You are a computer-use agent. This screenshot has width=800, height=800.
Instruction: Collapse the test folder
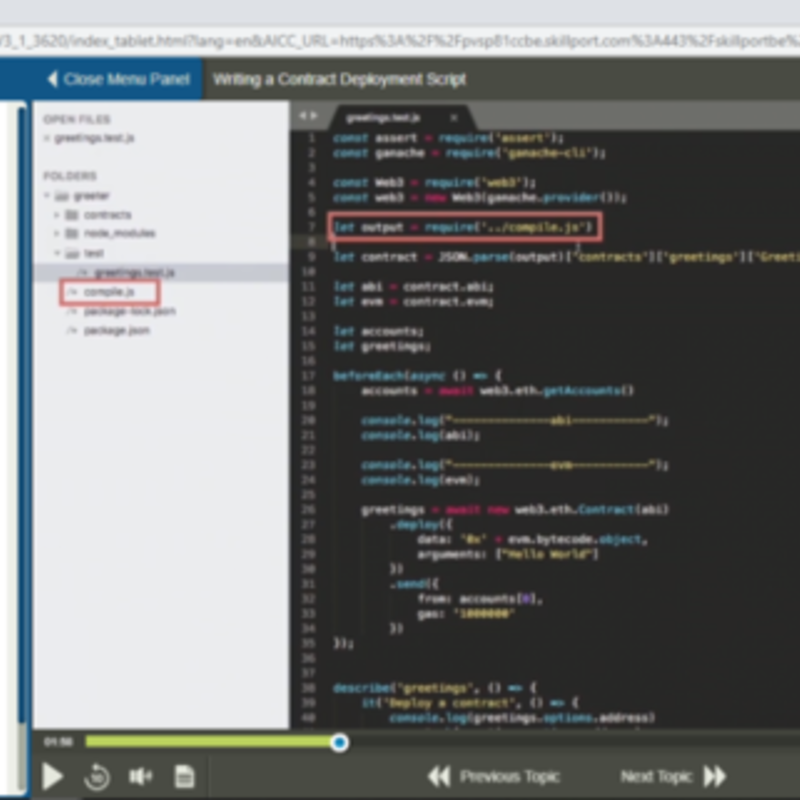[57, 253]
